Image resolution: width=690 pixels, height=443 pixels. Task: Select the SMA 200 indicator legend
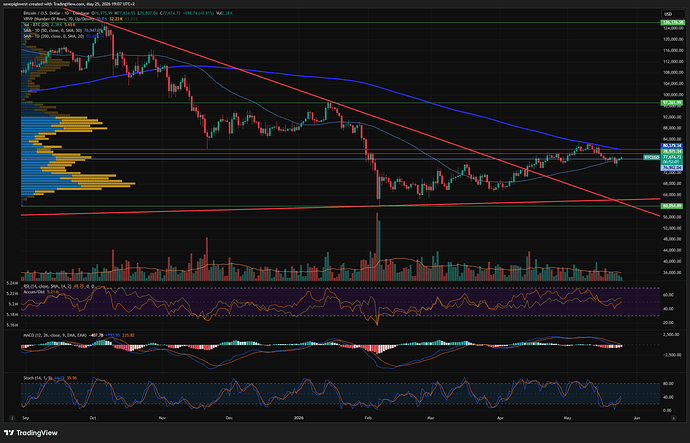click(x=54, y=36)
